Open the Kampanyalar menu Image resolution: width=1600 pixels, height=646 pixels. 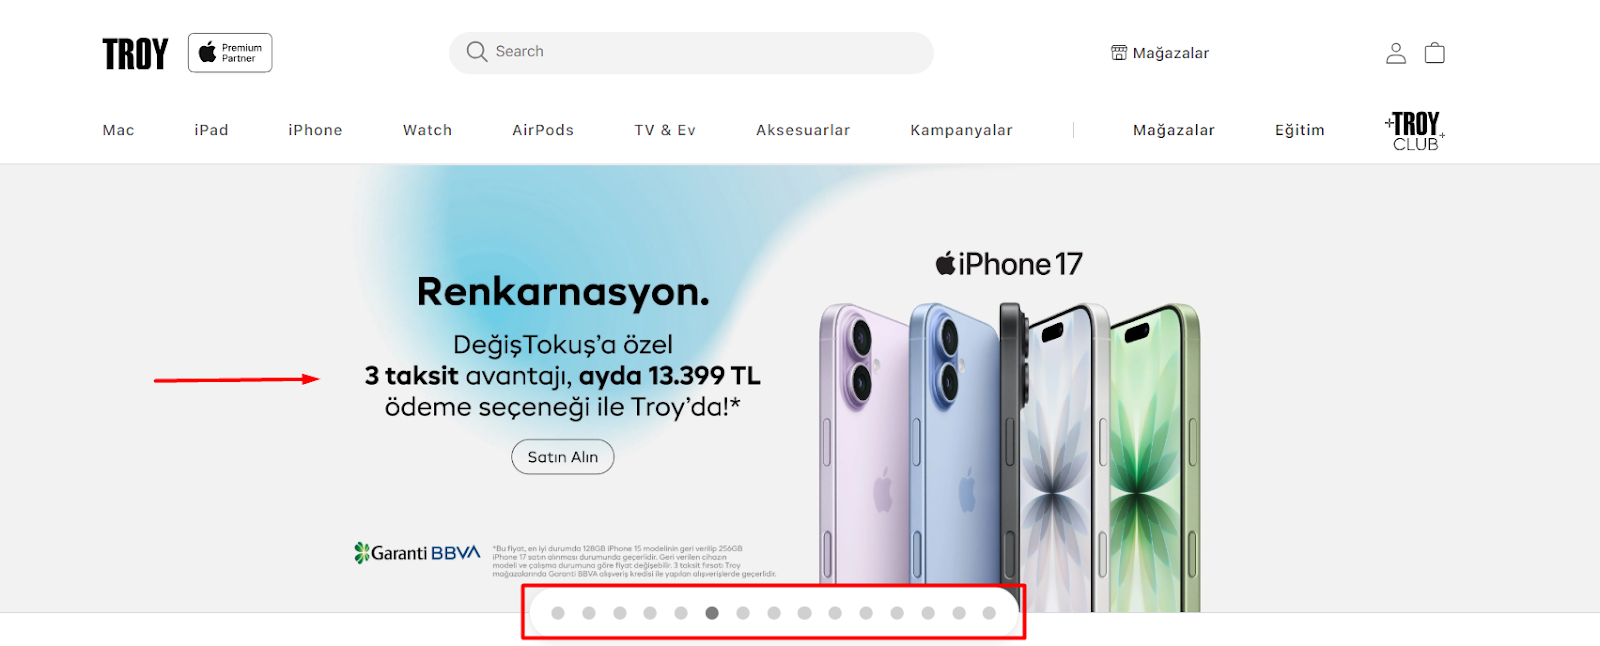point(961,130)
